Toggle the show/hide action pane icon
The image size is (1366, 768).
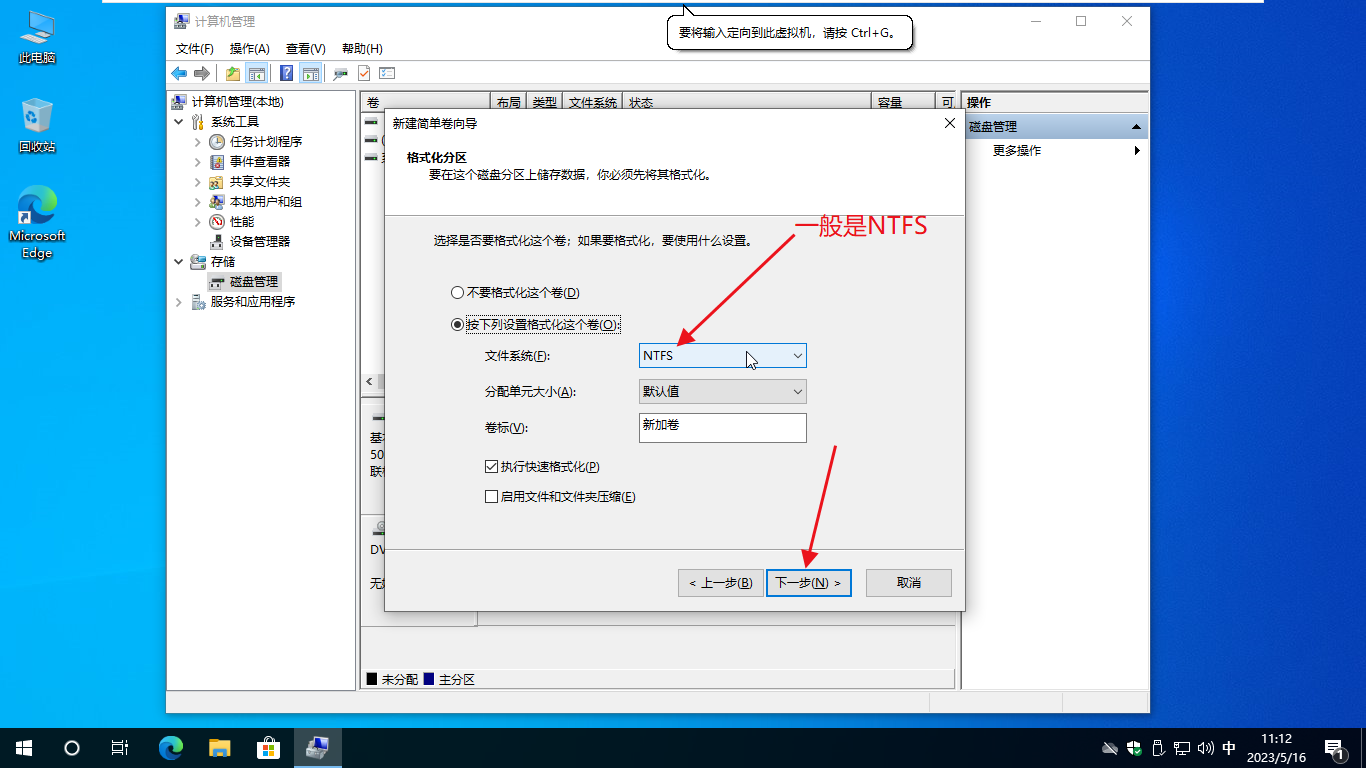point(310,73)
